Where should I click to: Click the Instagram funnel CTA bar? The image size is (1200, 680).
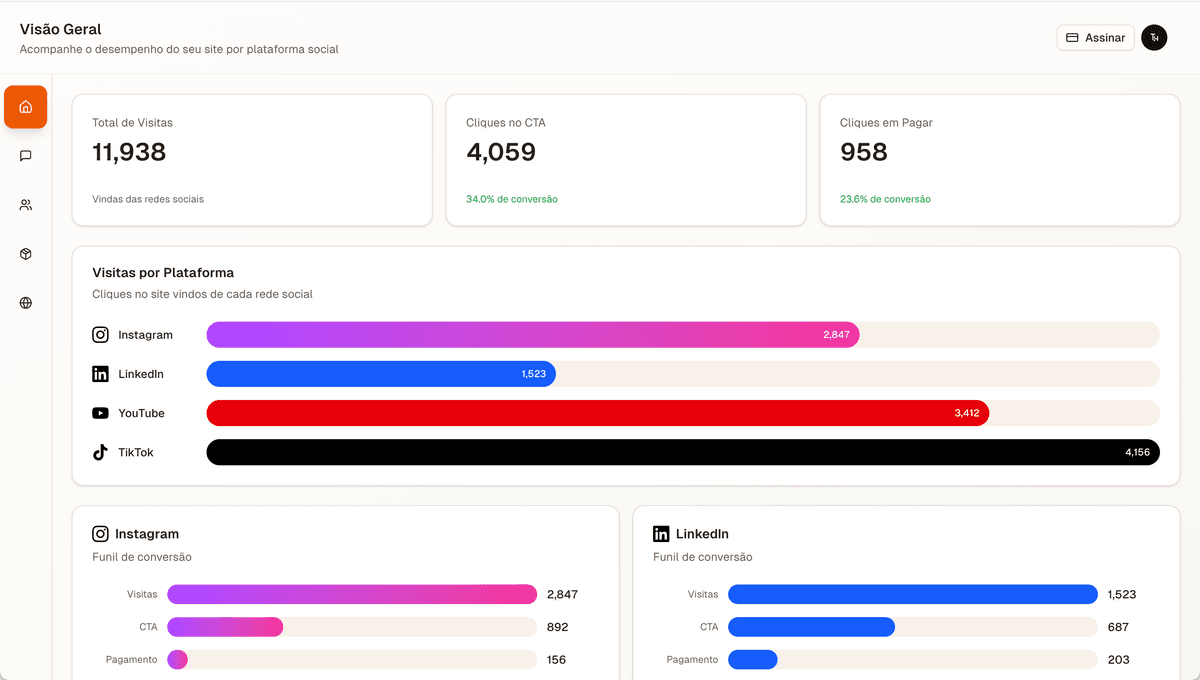(225, 627)
